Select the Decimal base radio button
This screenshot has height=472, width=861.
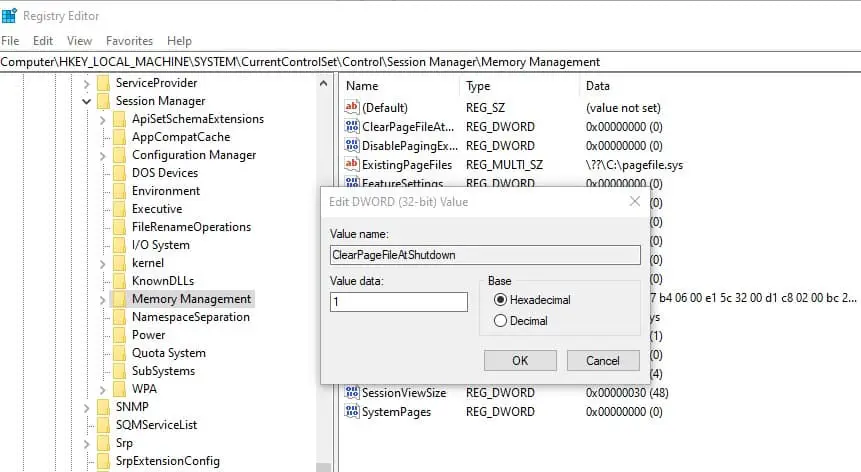click(x=501, y=321)
